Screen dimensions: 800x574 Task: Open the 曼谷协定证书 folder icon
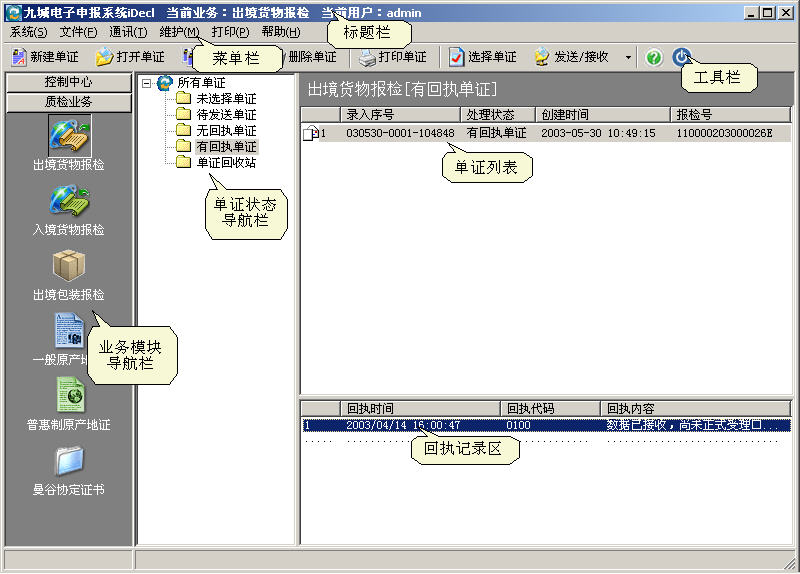pyautogui.click(x=68, y=461)
